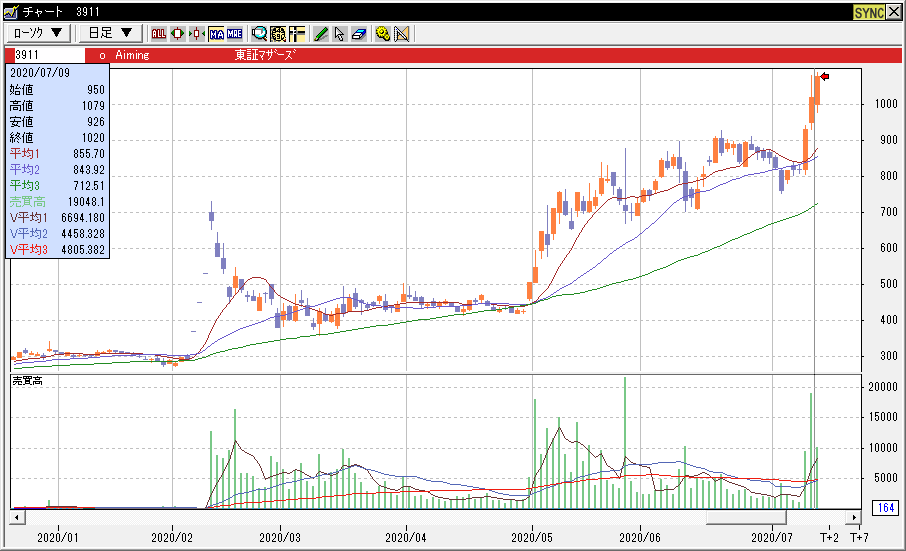Click the drafting compass tool icon
The image size is (906, 551).
(402, 33)
